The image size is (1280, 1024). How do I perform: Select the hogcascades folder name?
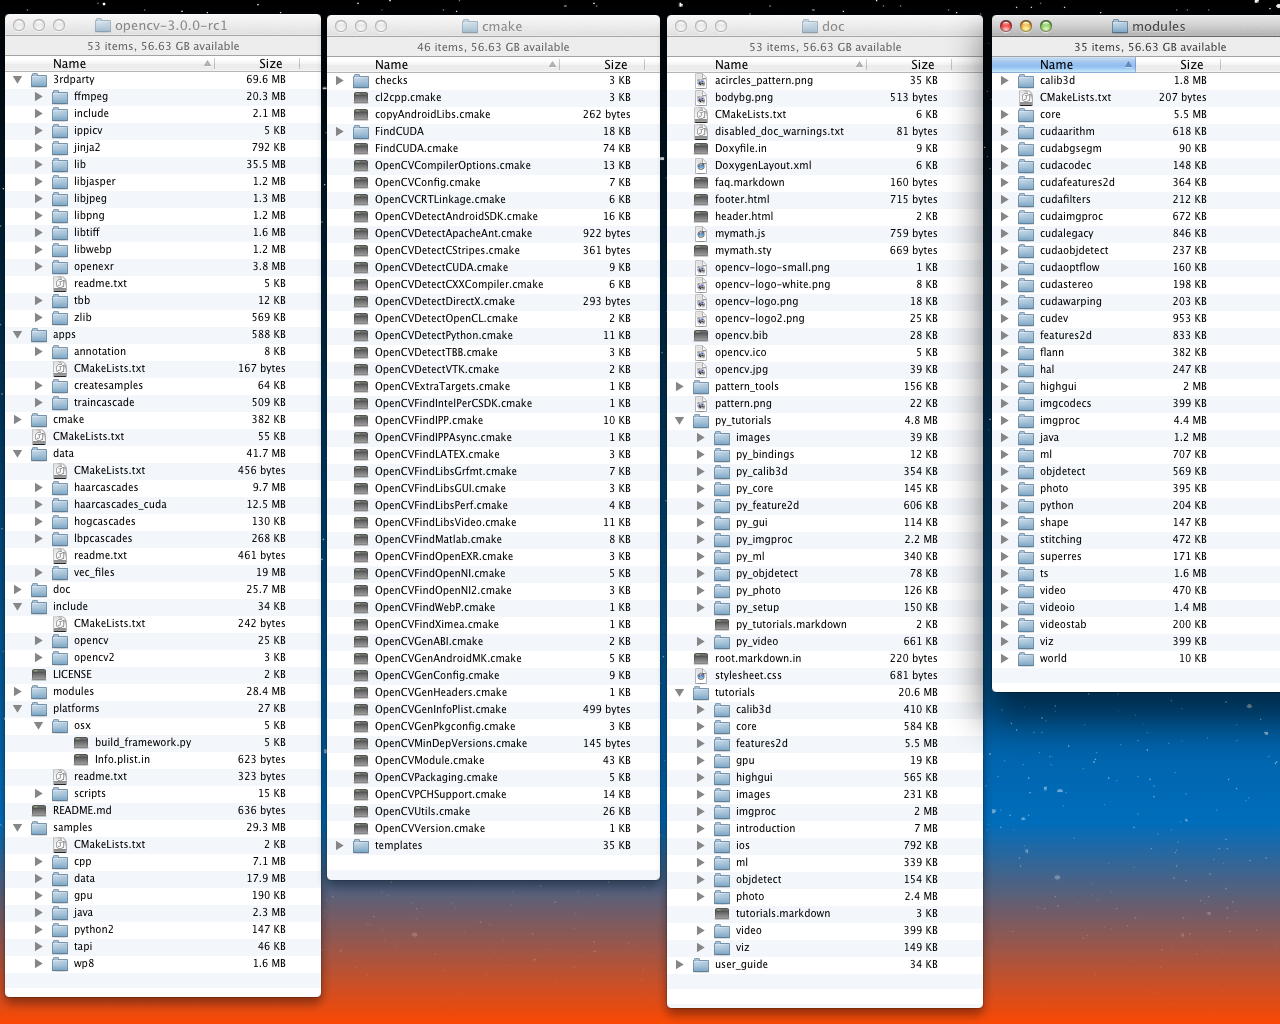point(105,522)
